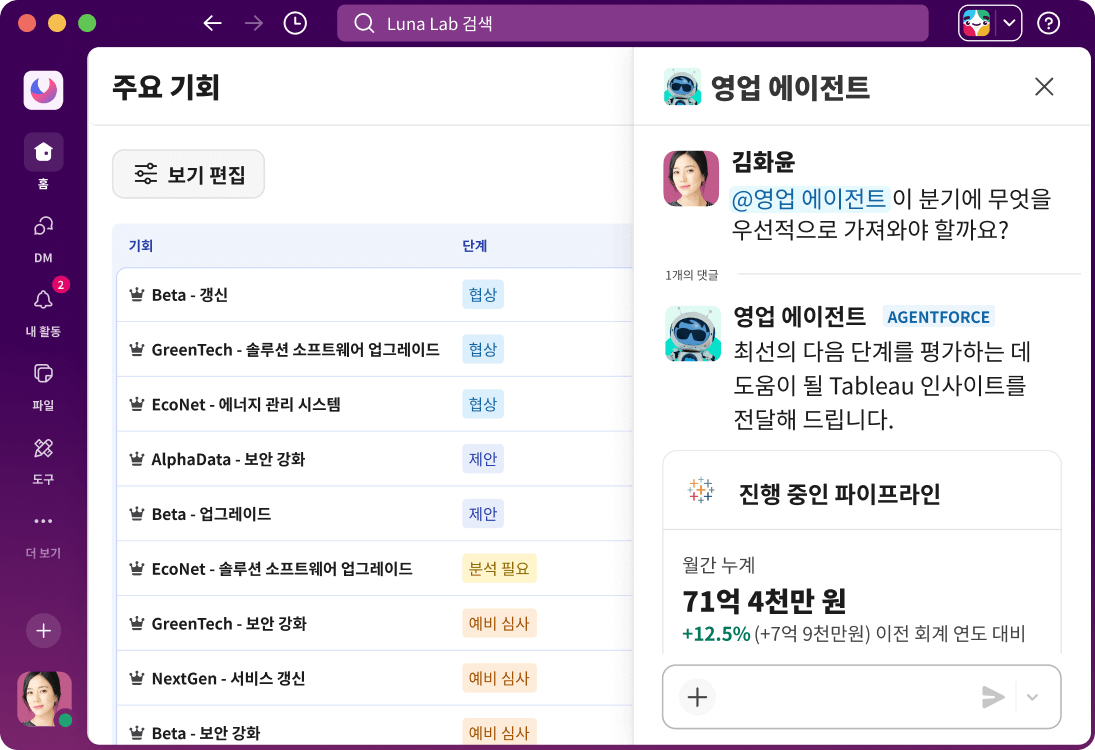The image size is (1095, 750).
Task: Expand the workspace switcher chevron top right
Action: click(1008, 22)
